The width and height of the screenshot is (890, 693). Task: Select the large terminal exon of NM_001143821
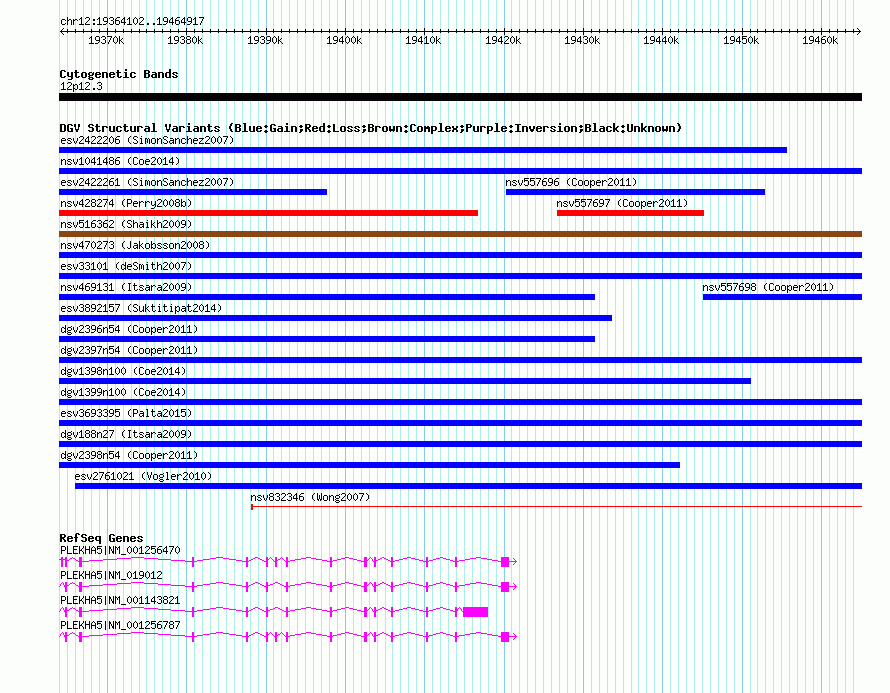coord(475,612)
